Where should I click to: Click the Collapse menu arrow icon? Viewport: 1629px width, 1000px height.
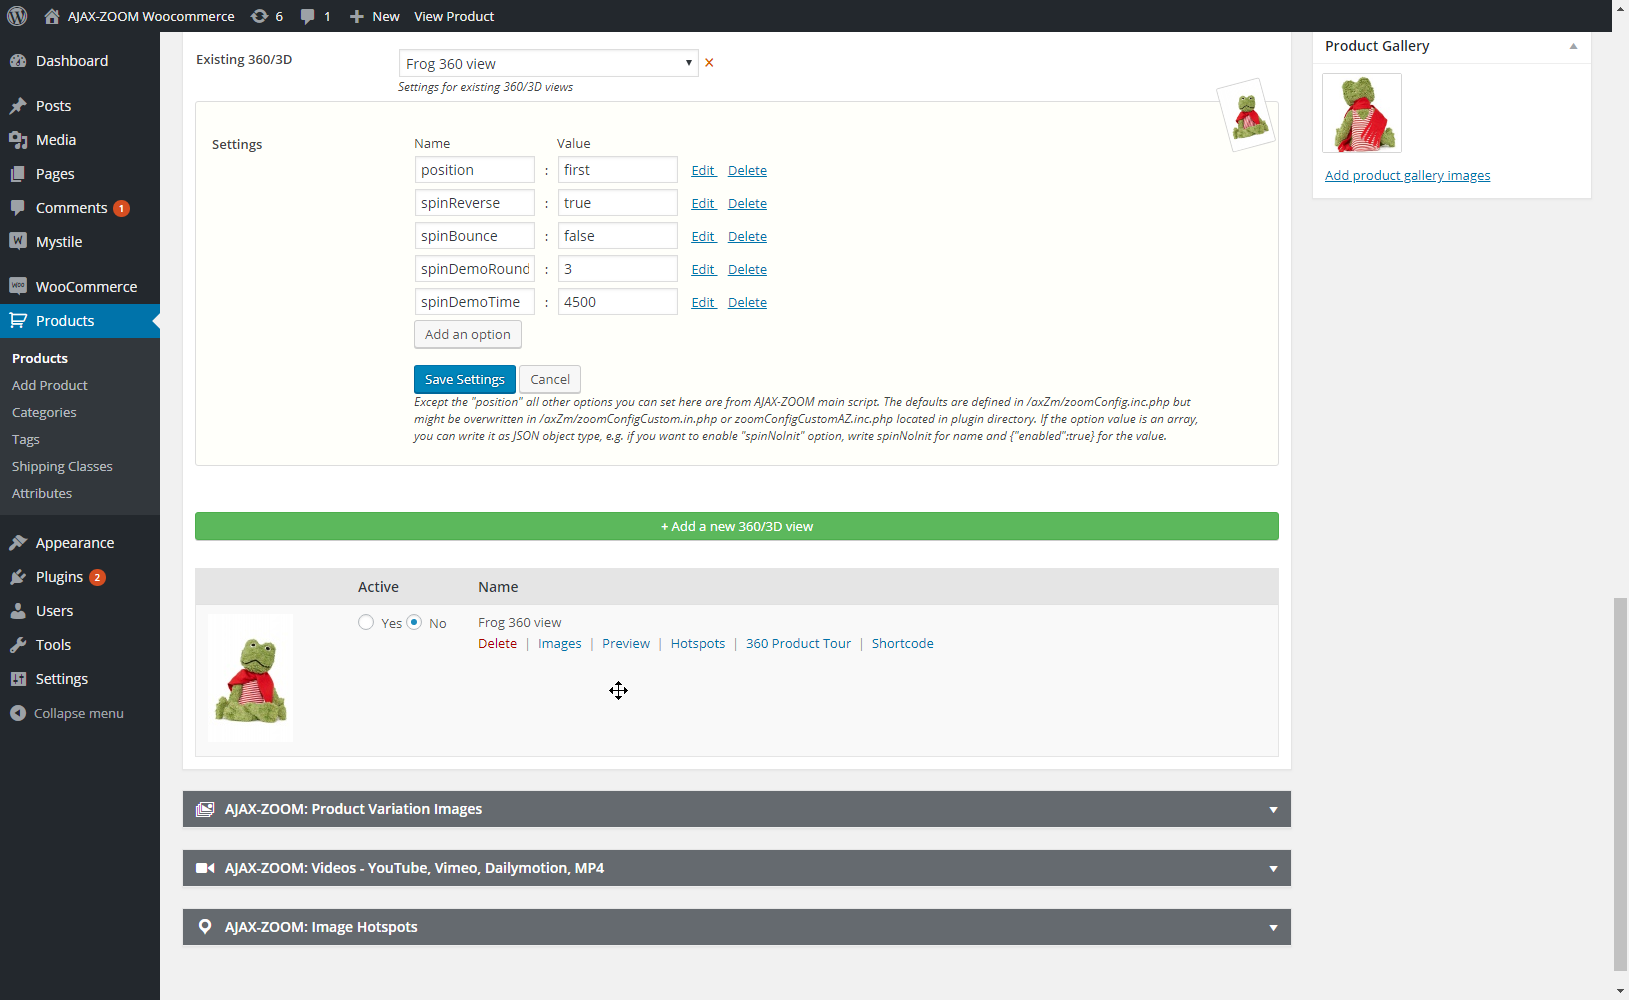coord(18,713)
